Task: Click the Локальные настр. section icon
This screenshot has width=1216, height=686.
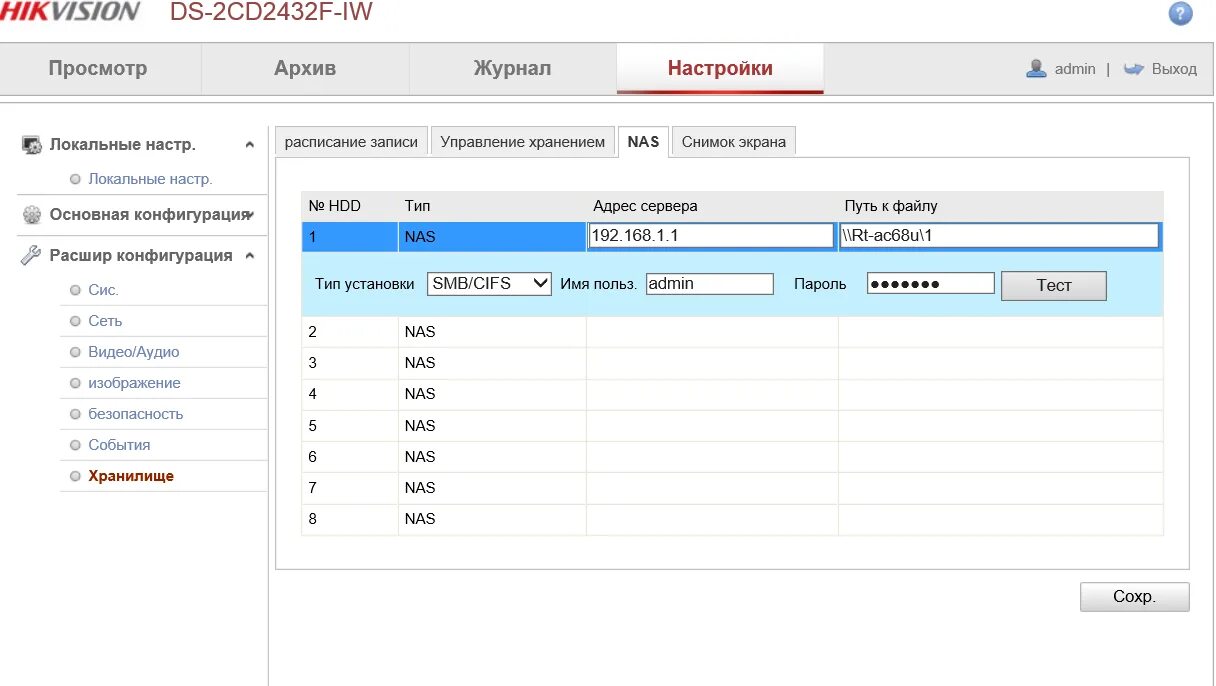Action: click(x=32, y=145)
